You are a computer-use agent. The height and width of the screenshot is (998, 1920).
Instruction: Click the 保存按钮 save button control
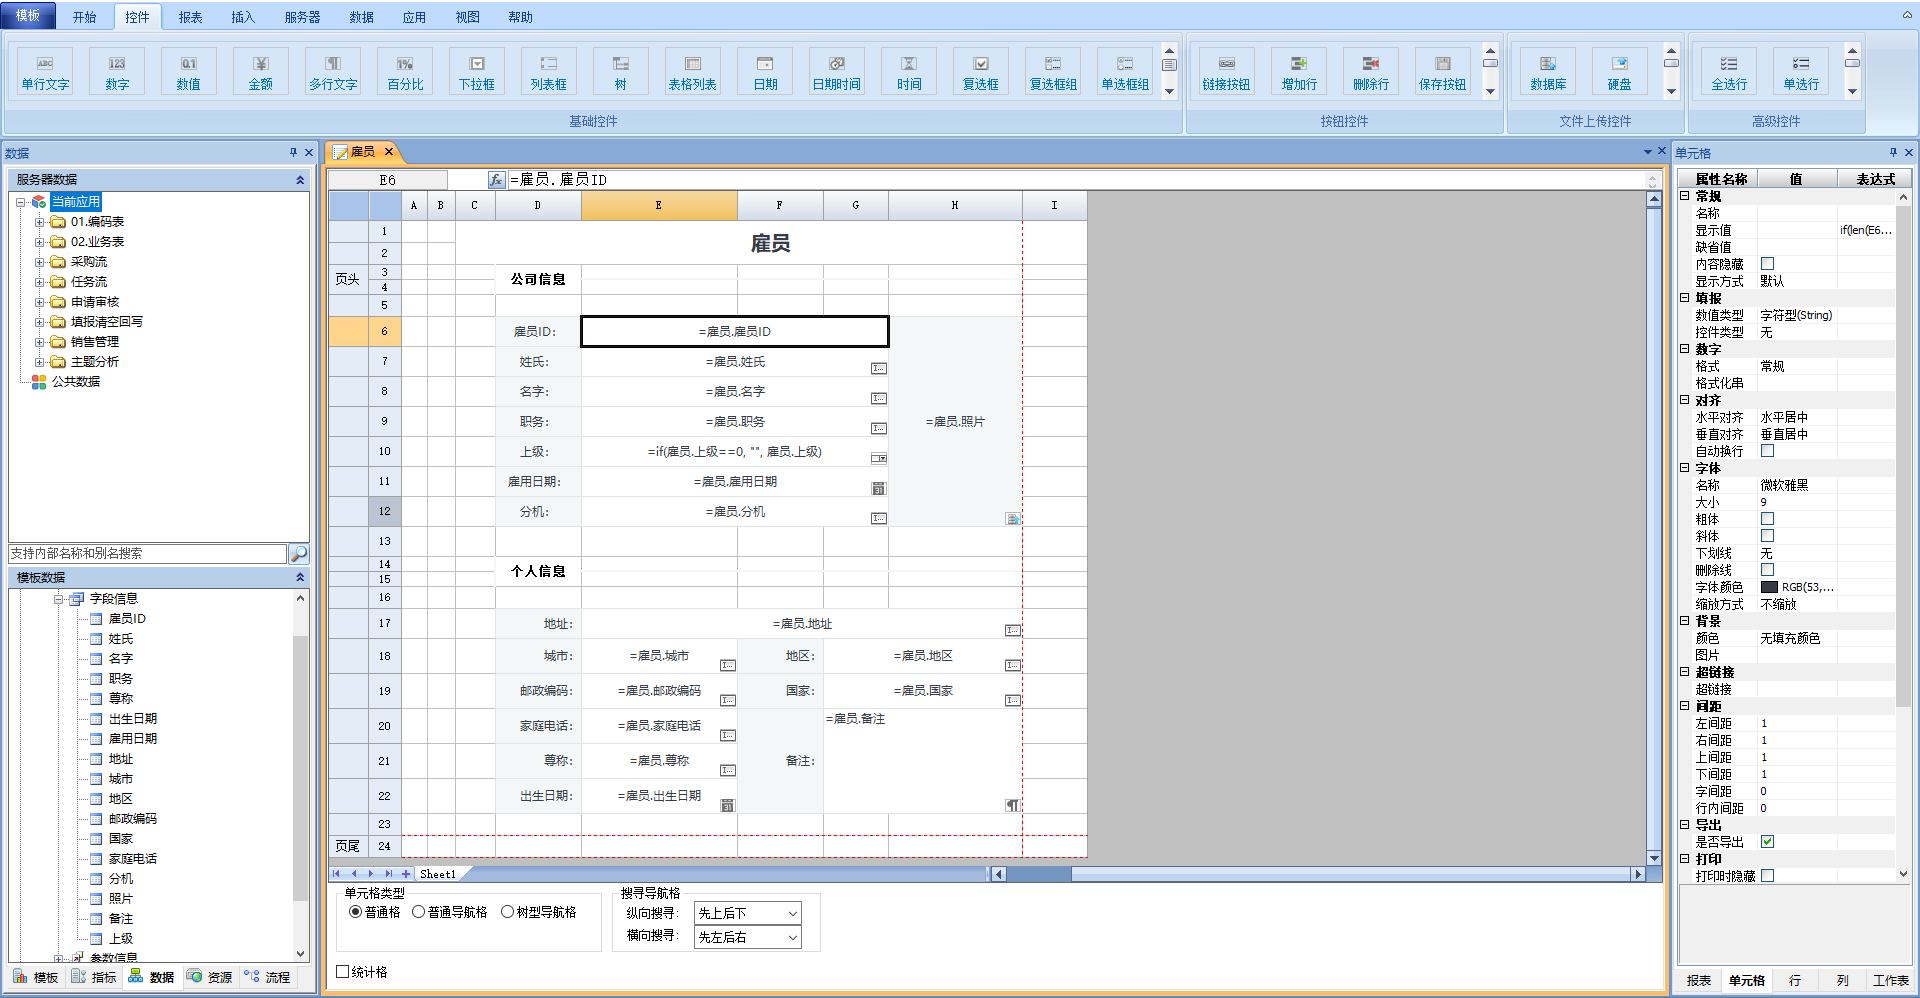pos(1442,71)
